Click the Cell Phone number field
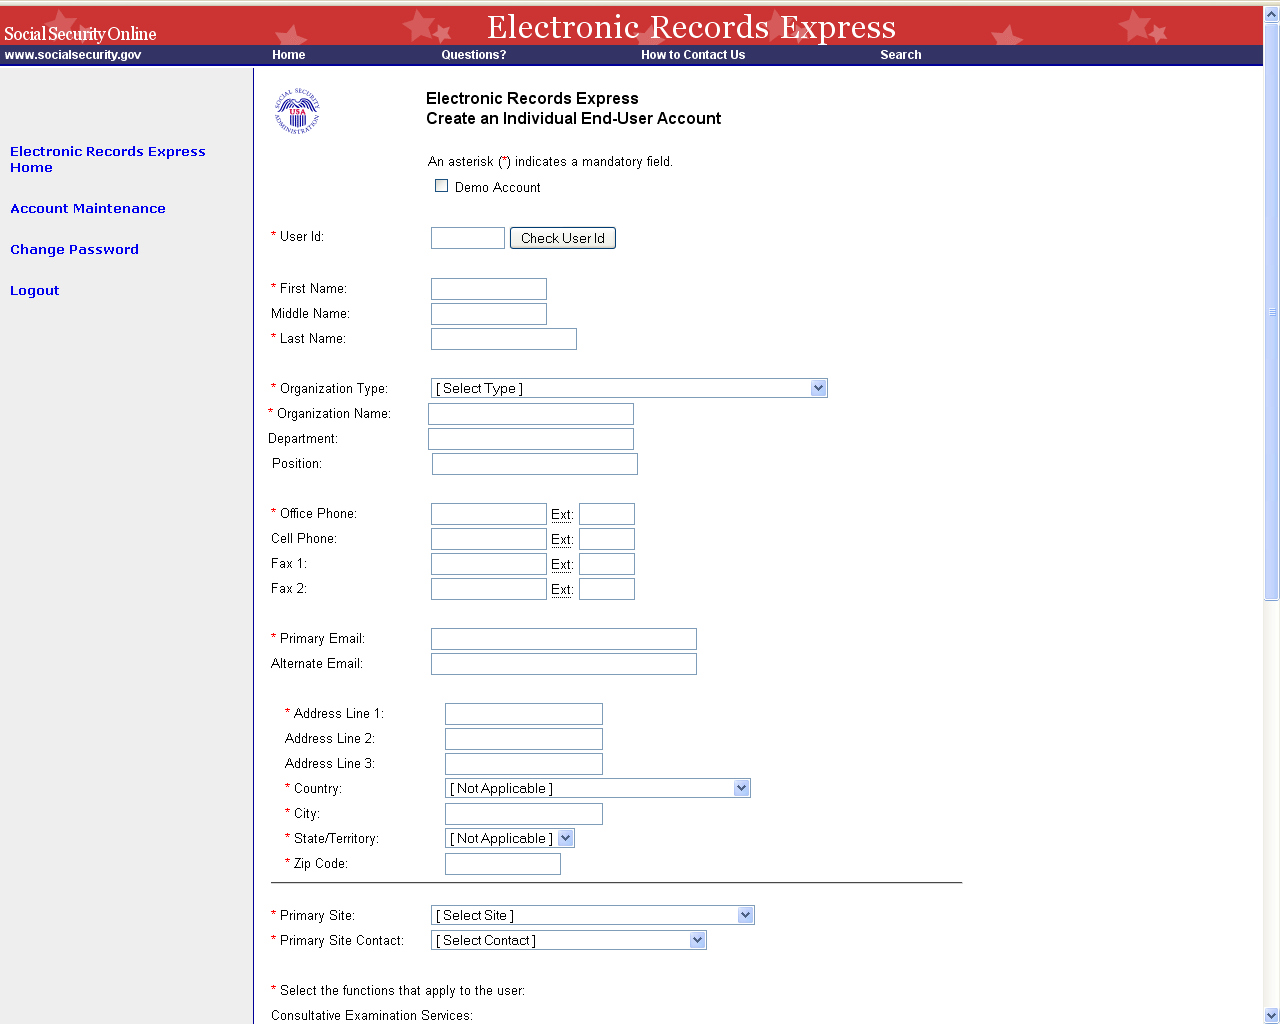The image size is (1280, 1024). pos(489,539)
